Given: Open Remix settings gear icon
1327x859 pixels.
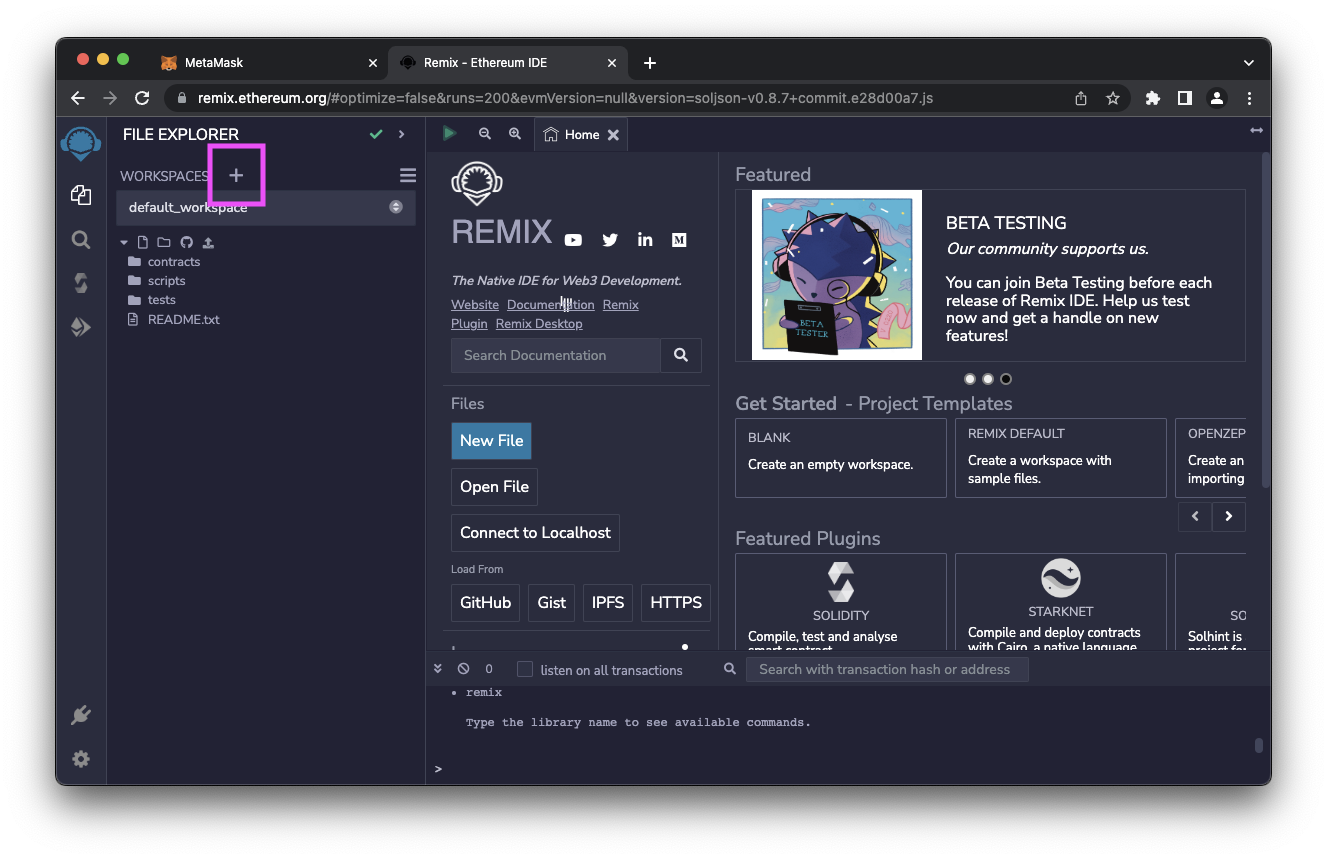Looking at the screenshot, I should (x=81, y=759).
